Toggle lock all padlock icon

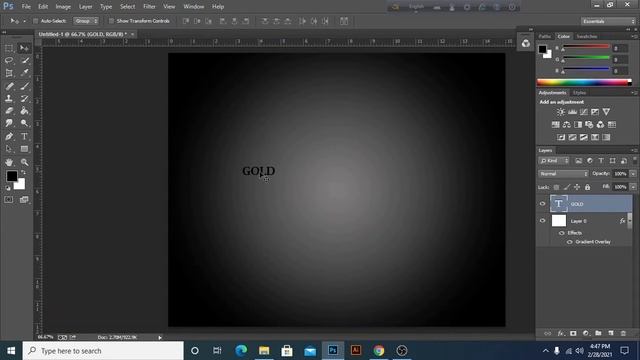pyautogui.click(x=587, y=187)
